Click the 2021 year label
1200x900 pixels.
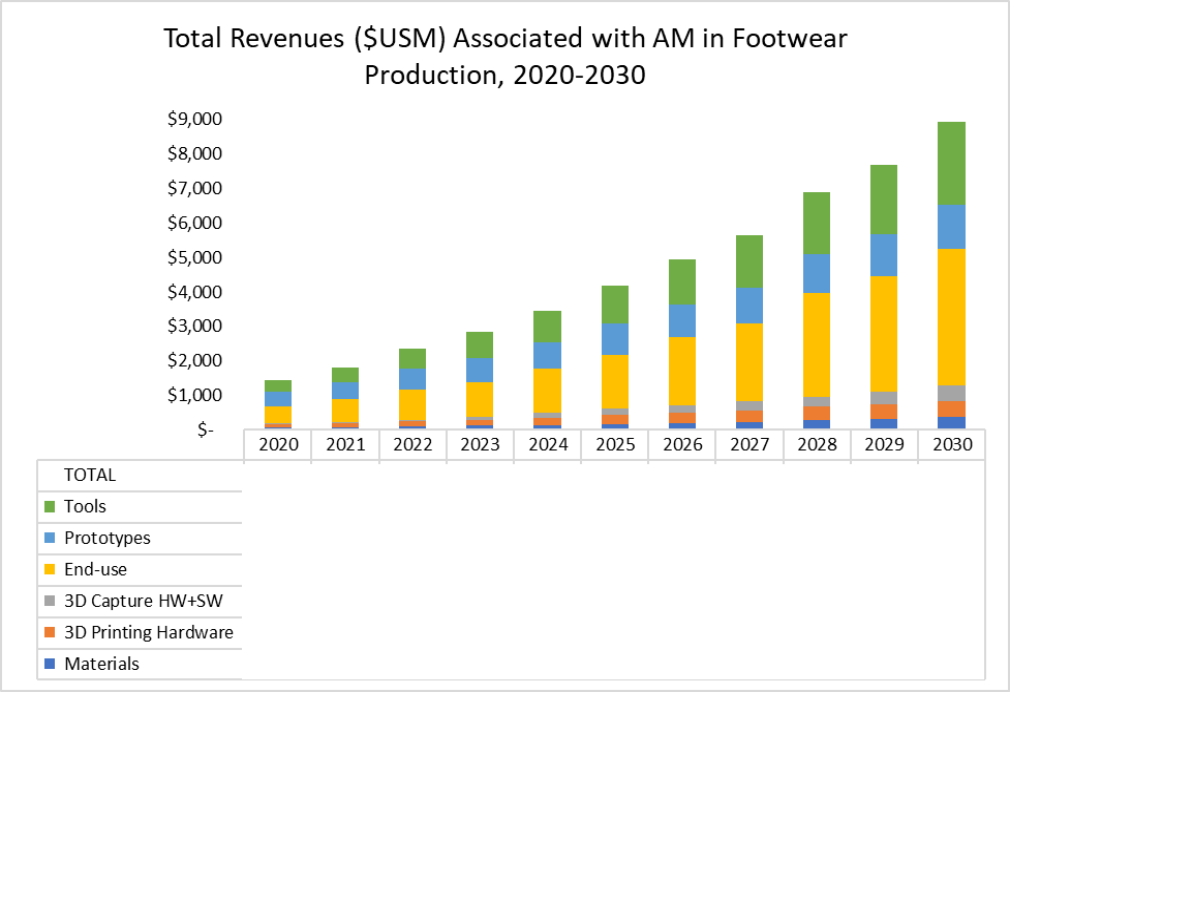click(345, 445)
